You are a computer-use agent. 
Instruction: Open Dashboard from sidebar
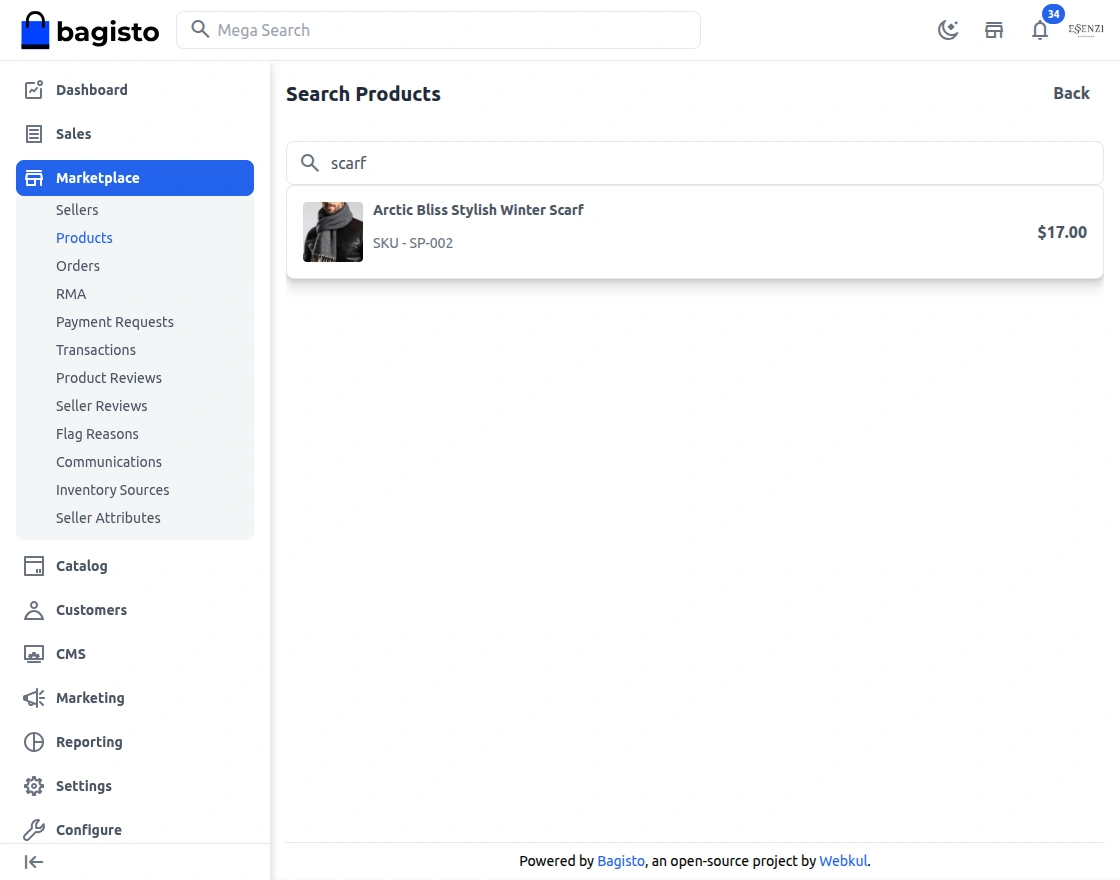point(92,90)
